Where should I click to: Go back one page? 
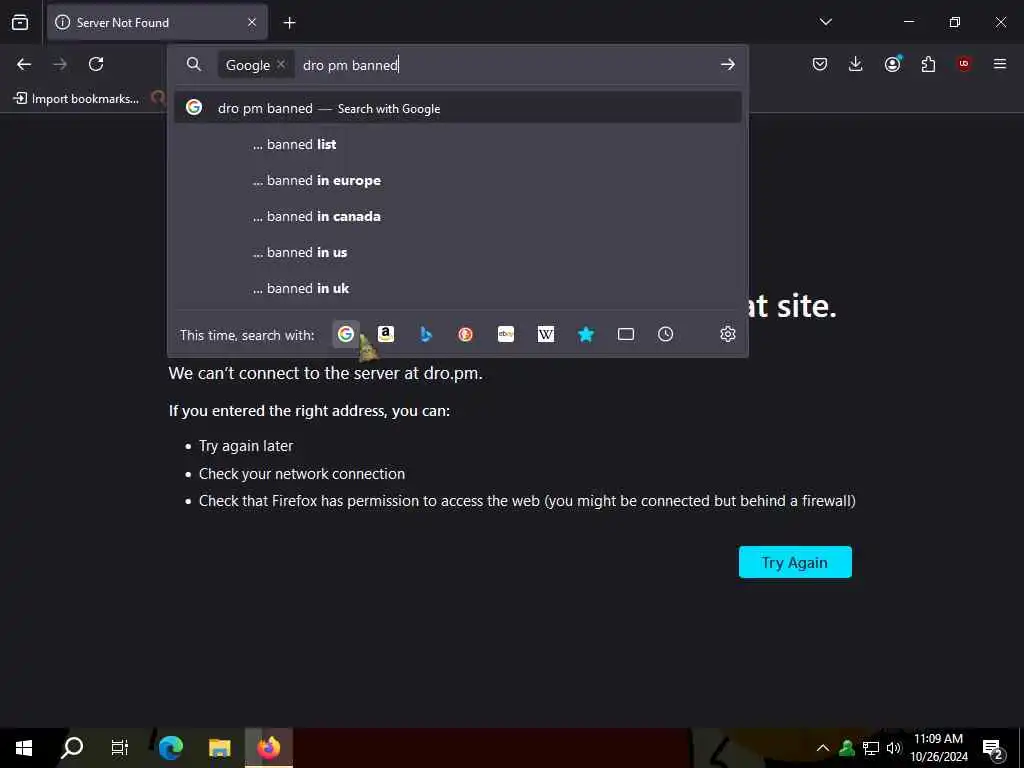[x=24, y=64]
